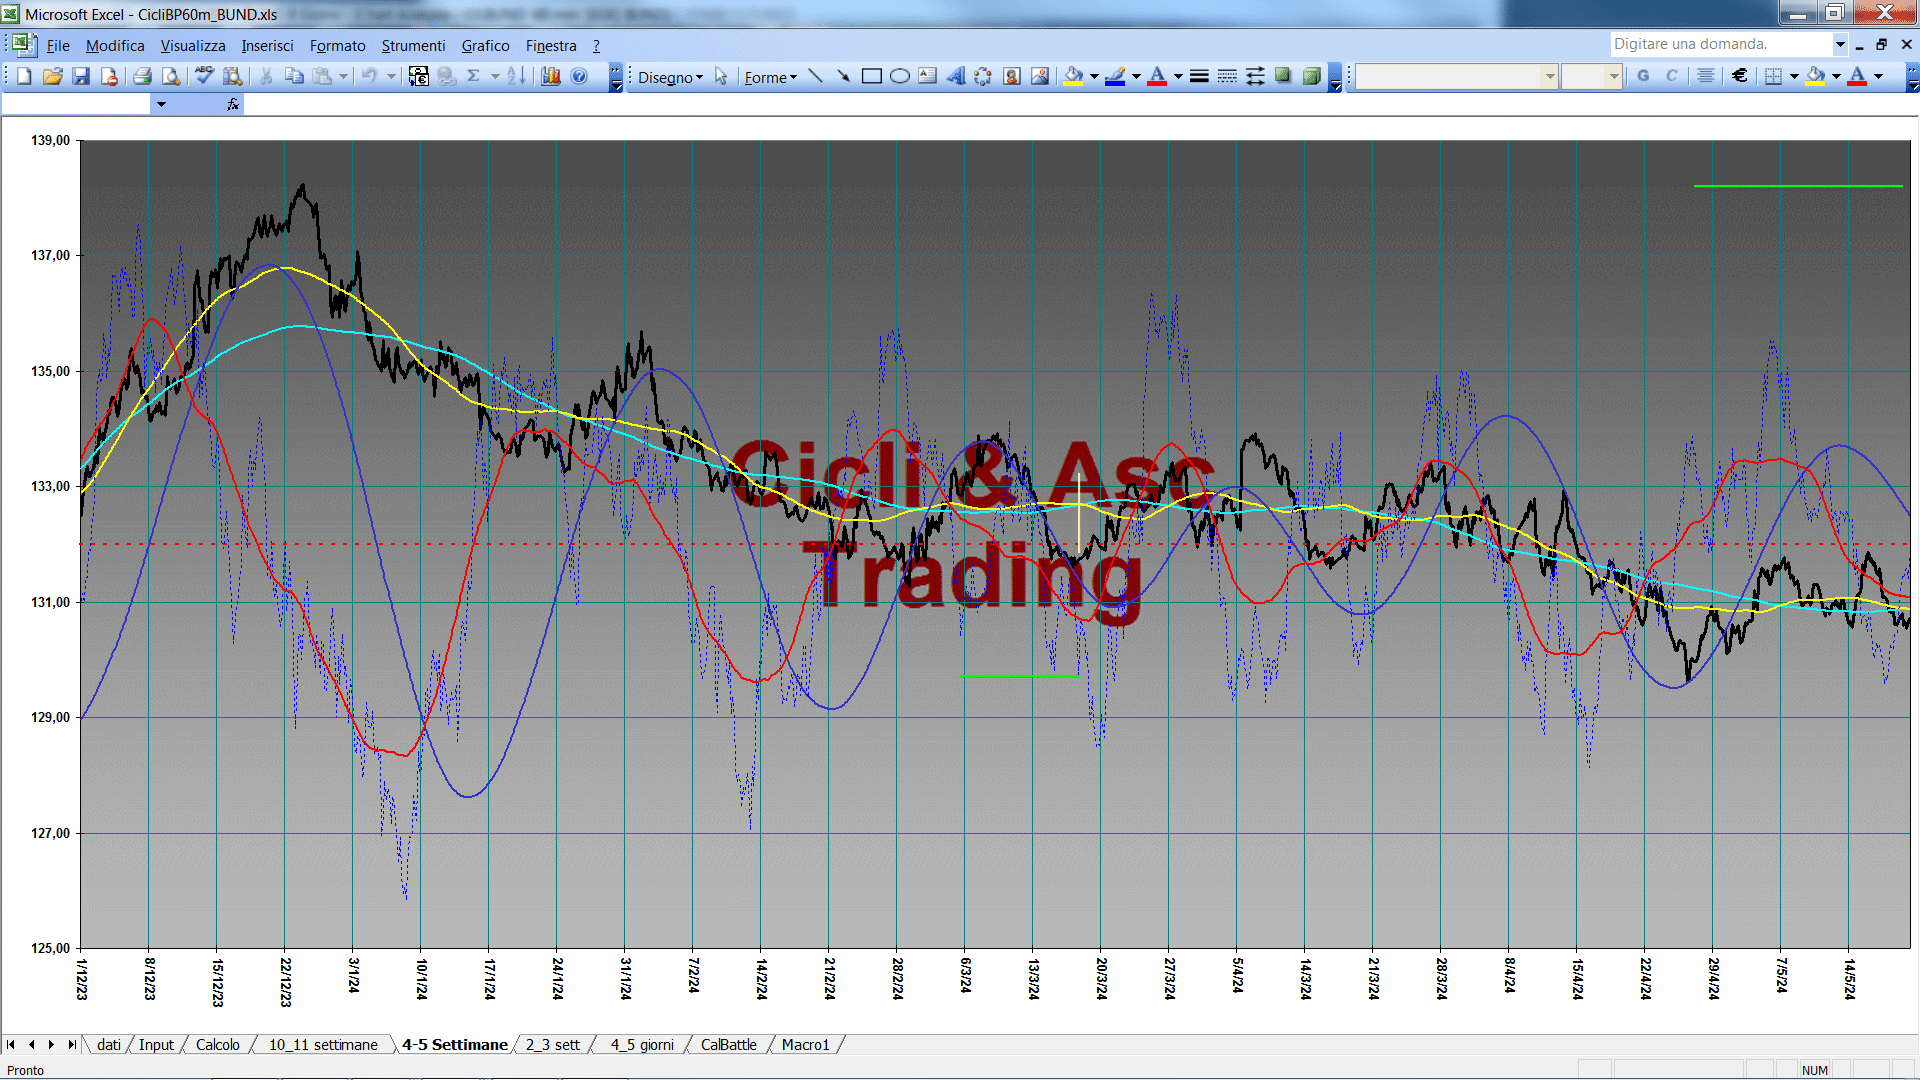The width and height of the screenshot is (1920, 1080).
Task: Open the File menu
Action: tap(58, 45)
